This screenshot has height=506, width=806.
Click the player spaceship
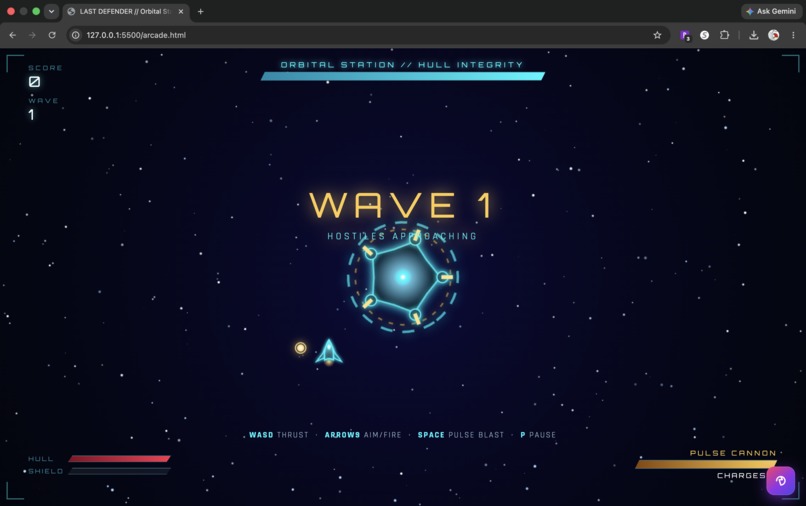coord(329,352)
